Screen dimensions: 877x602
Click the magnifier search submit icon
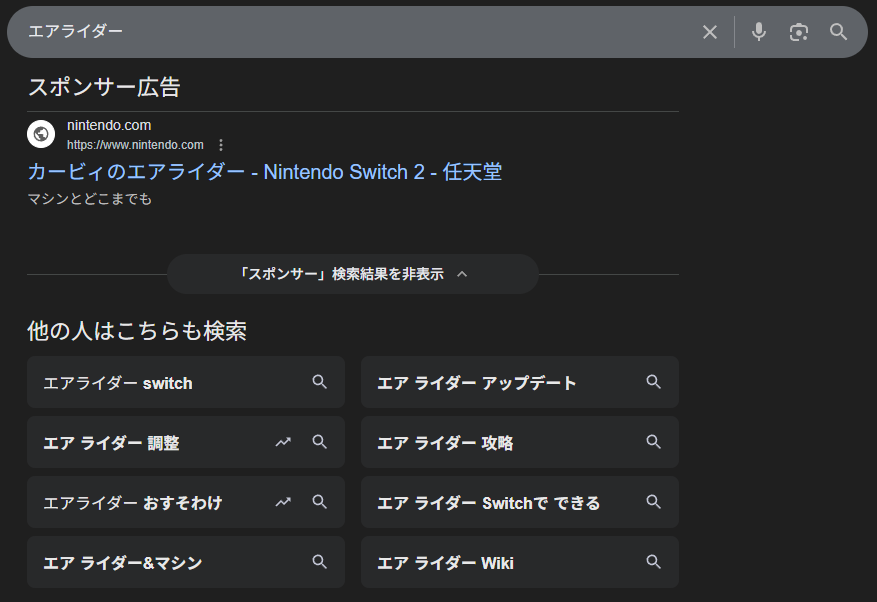coord(839,32)
